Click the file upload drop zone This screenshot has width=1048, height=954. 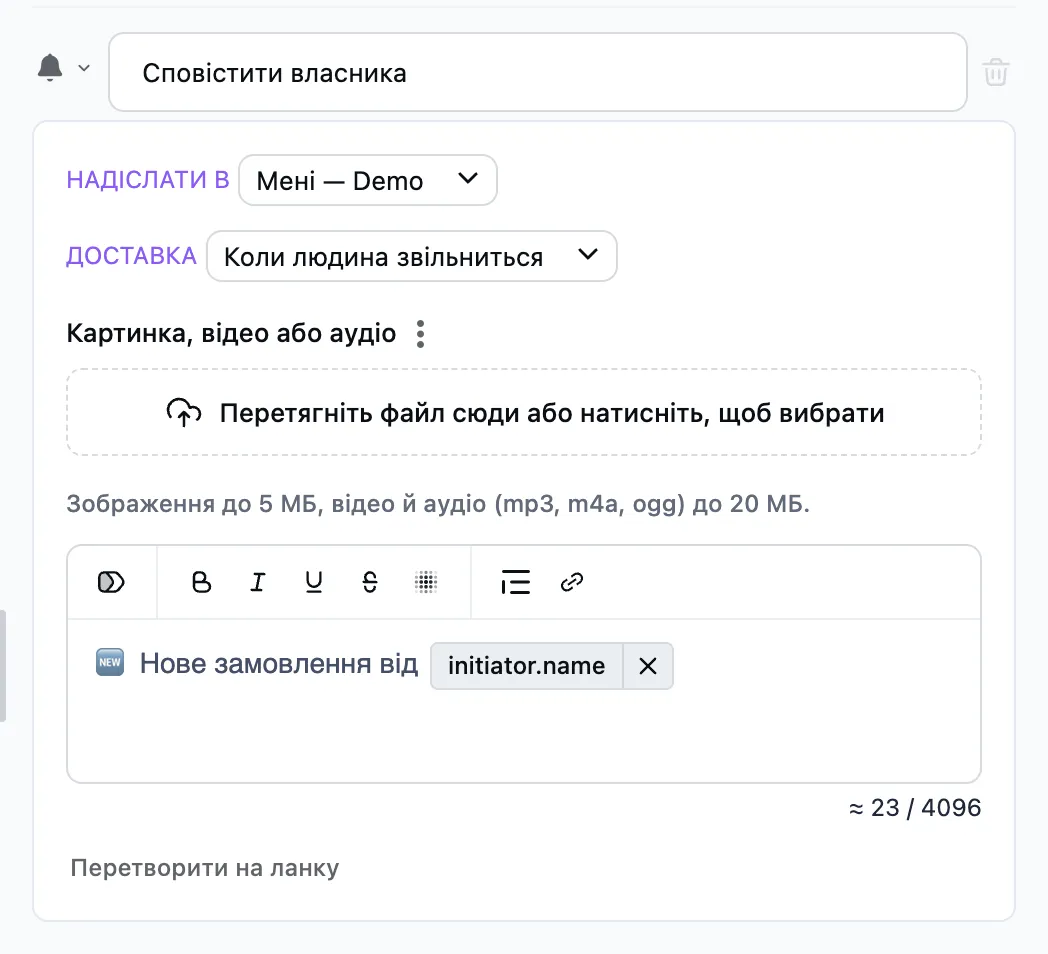tap(524, 412)
